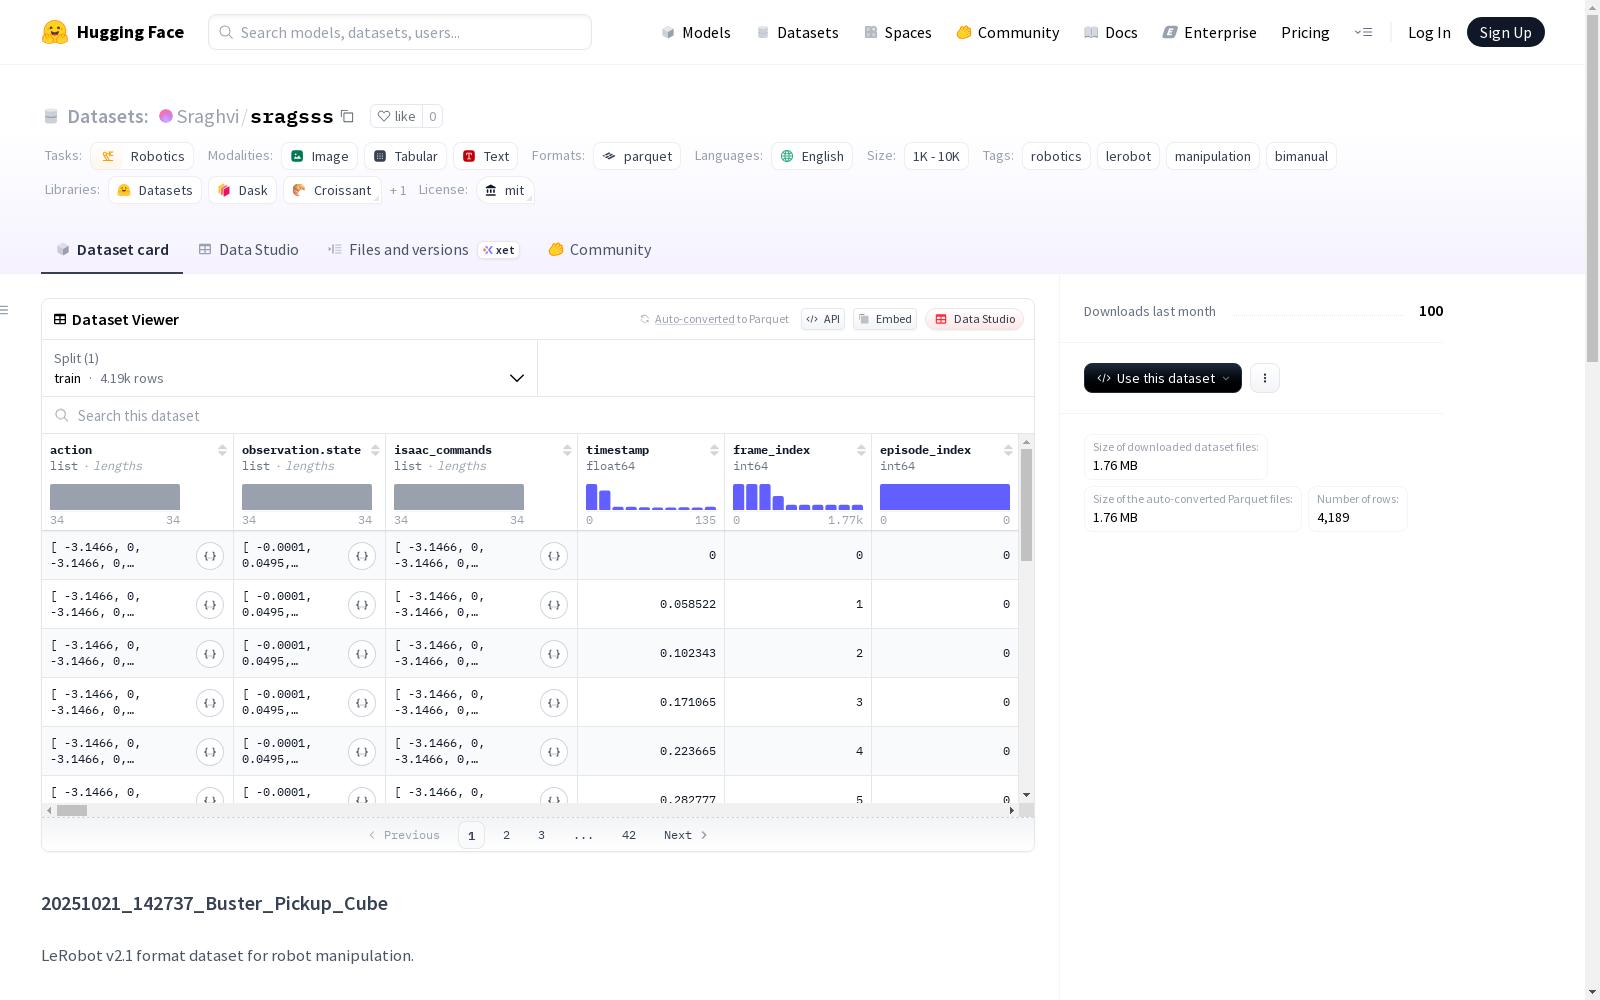Expand isaac_commands cell in timestamp 0.102343 row
This screenshot has width=1600, height=1000.
pos(554,654)
